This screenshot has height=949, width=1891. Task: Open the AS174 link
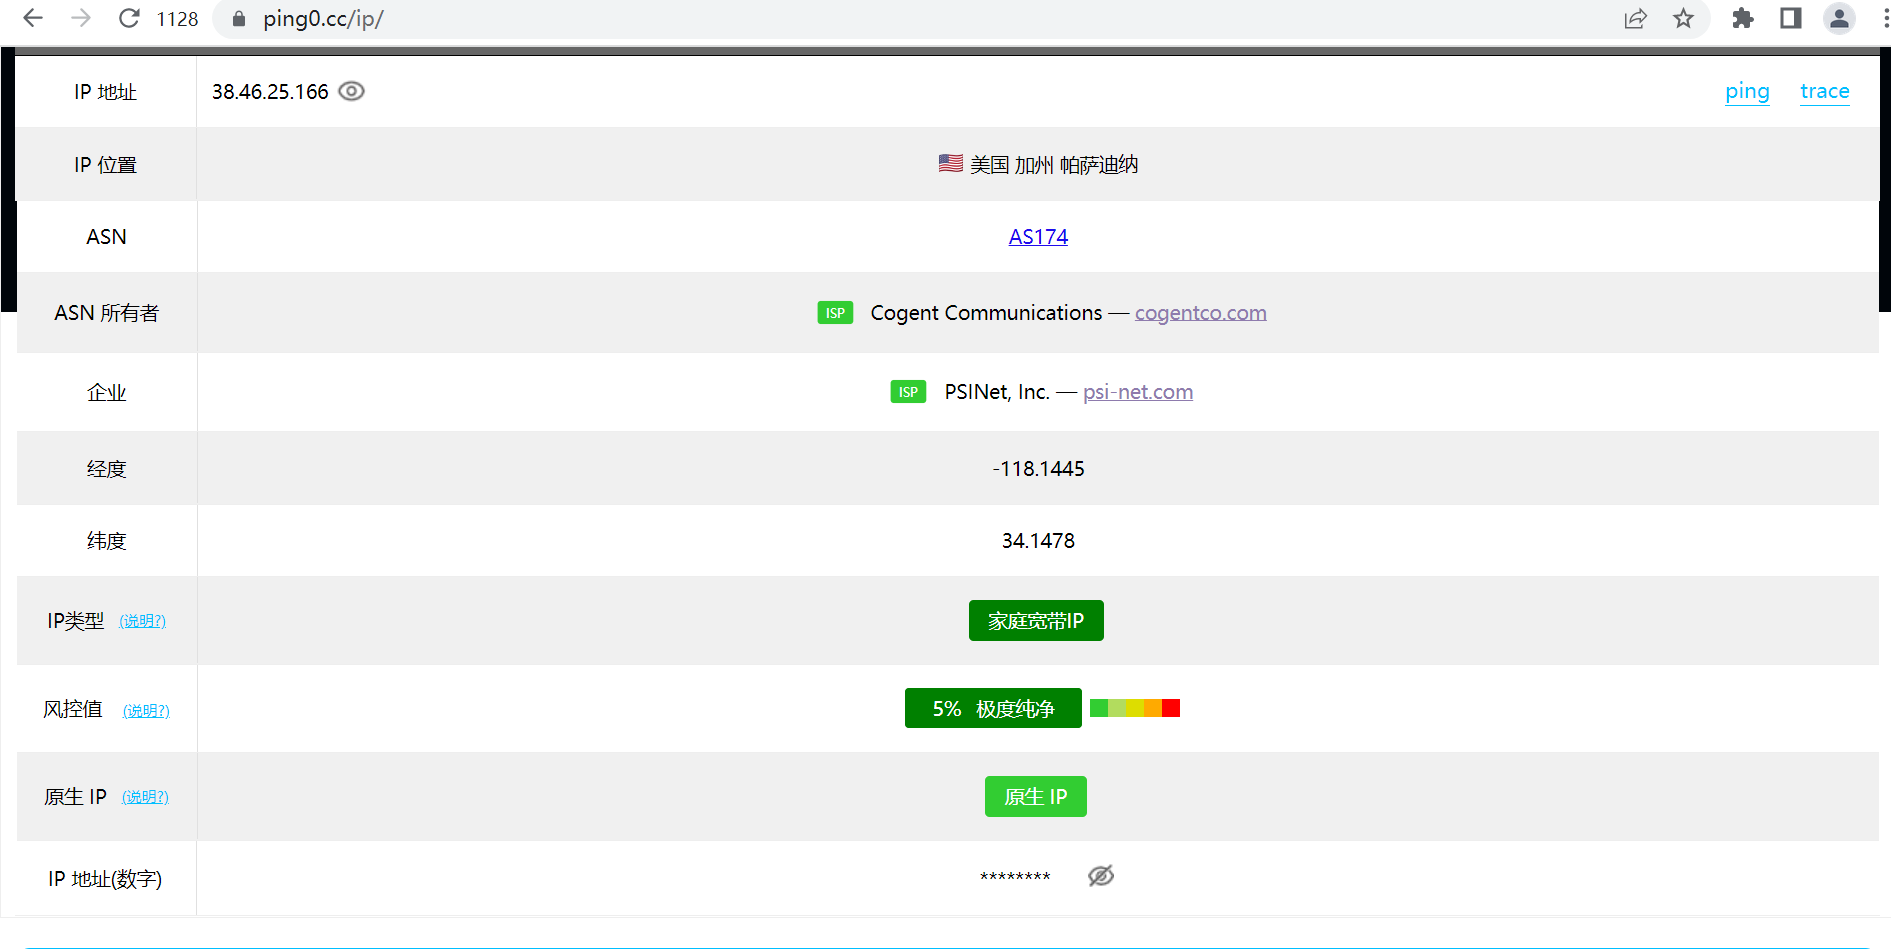[1038, 237]
